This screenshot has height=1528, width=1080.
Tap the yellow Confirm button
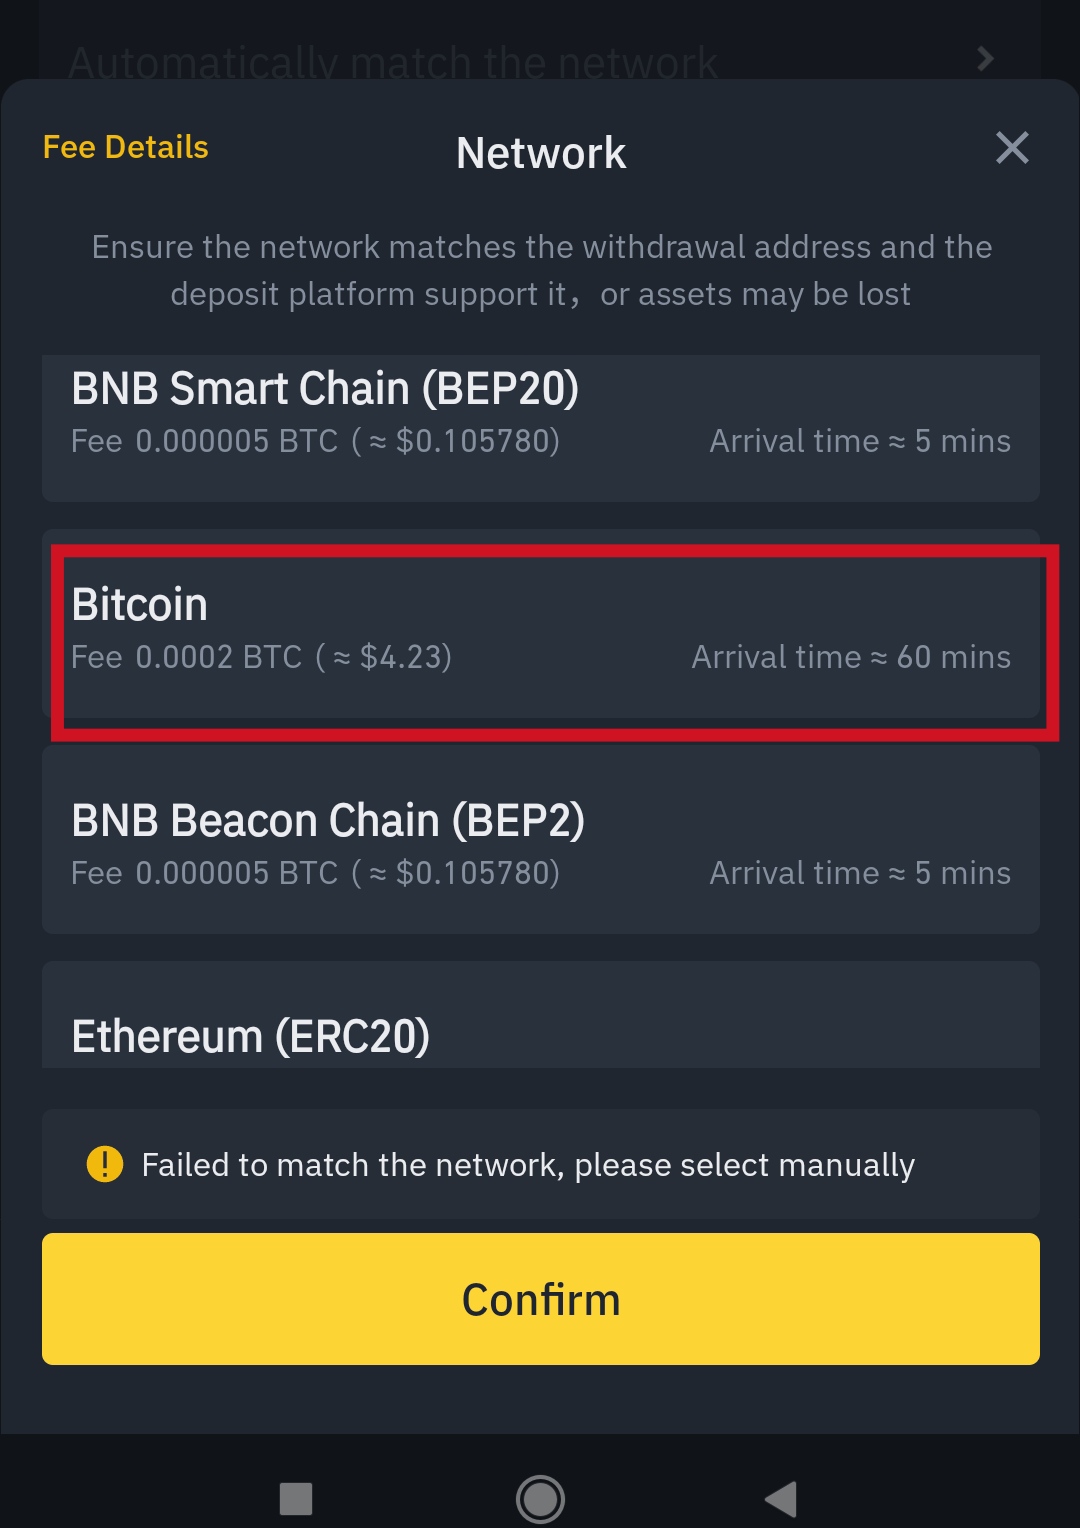(x=541, y=1299)
